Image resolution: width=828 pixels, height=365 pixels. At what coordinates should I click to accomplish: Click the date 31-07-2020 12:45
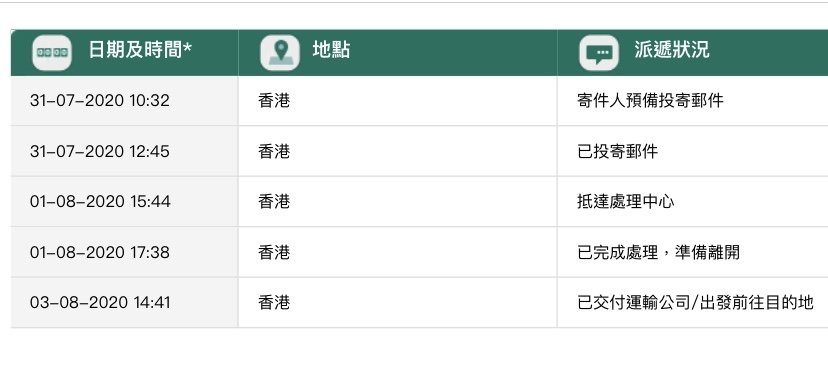pos(100,152)
